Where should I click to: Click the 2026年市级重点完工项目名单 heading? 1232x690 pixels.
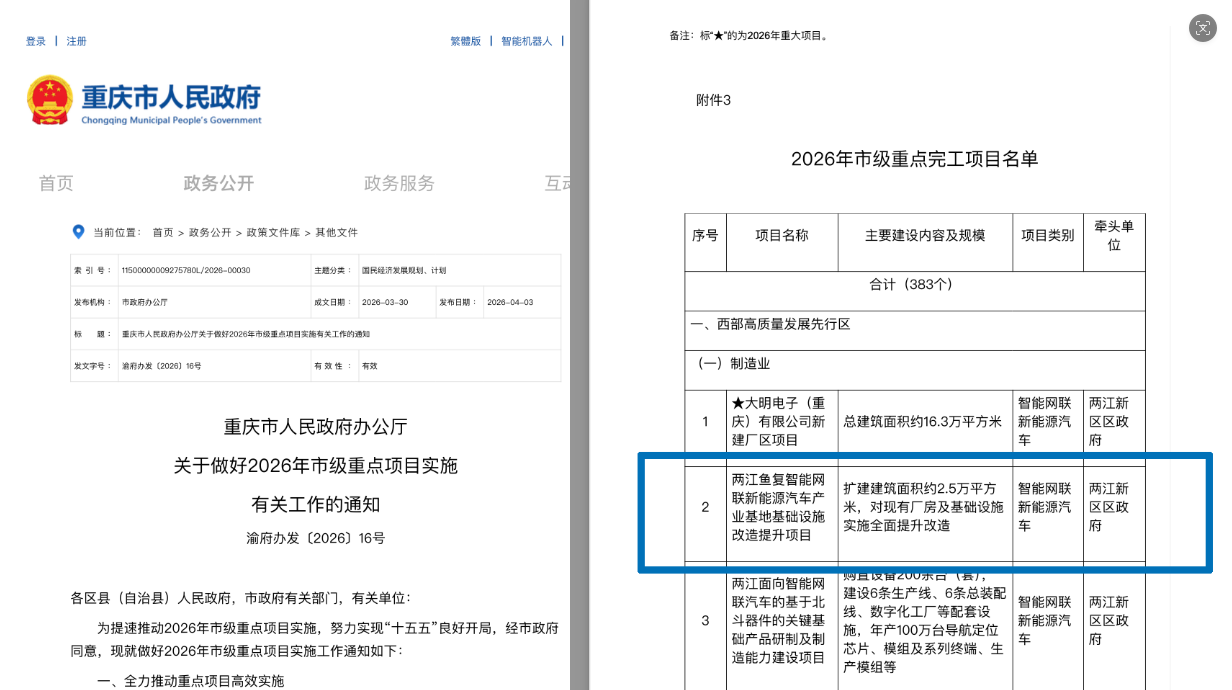(x=914, y=158)
